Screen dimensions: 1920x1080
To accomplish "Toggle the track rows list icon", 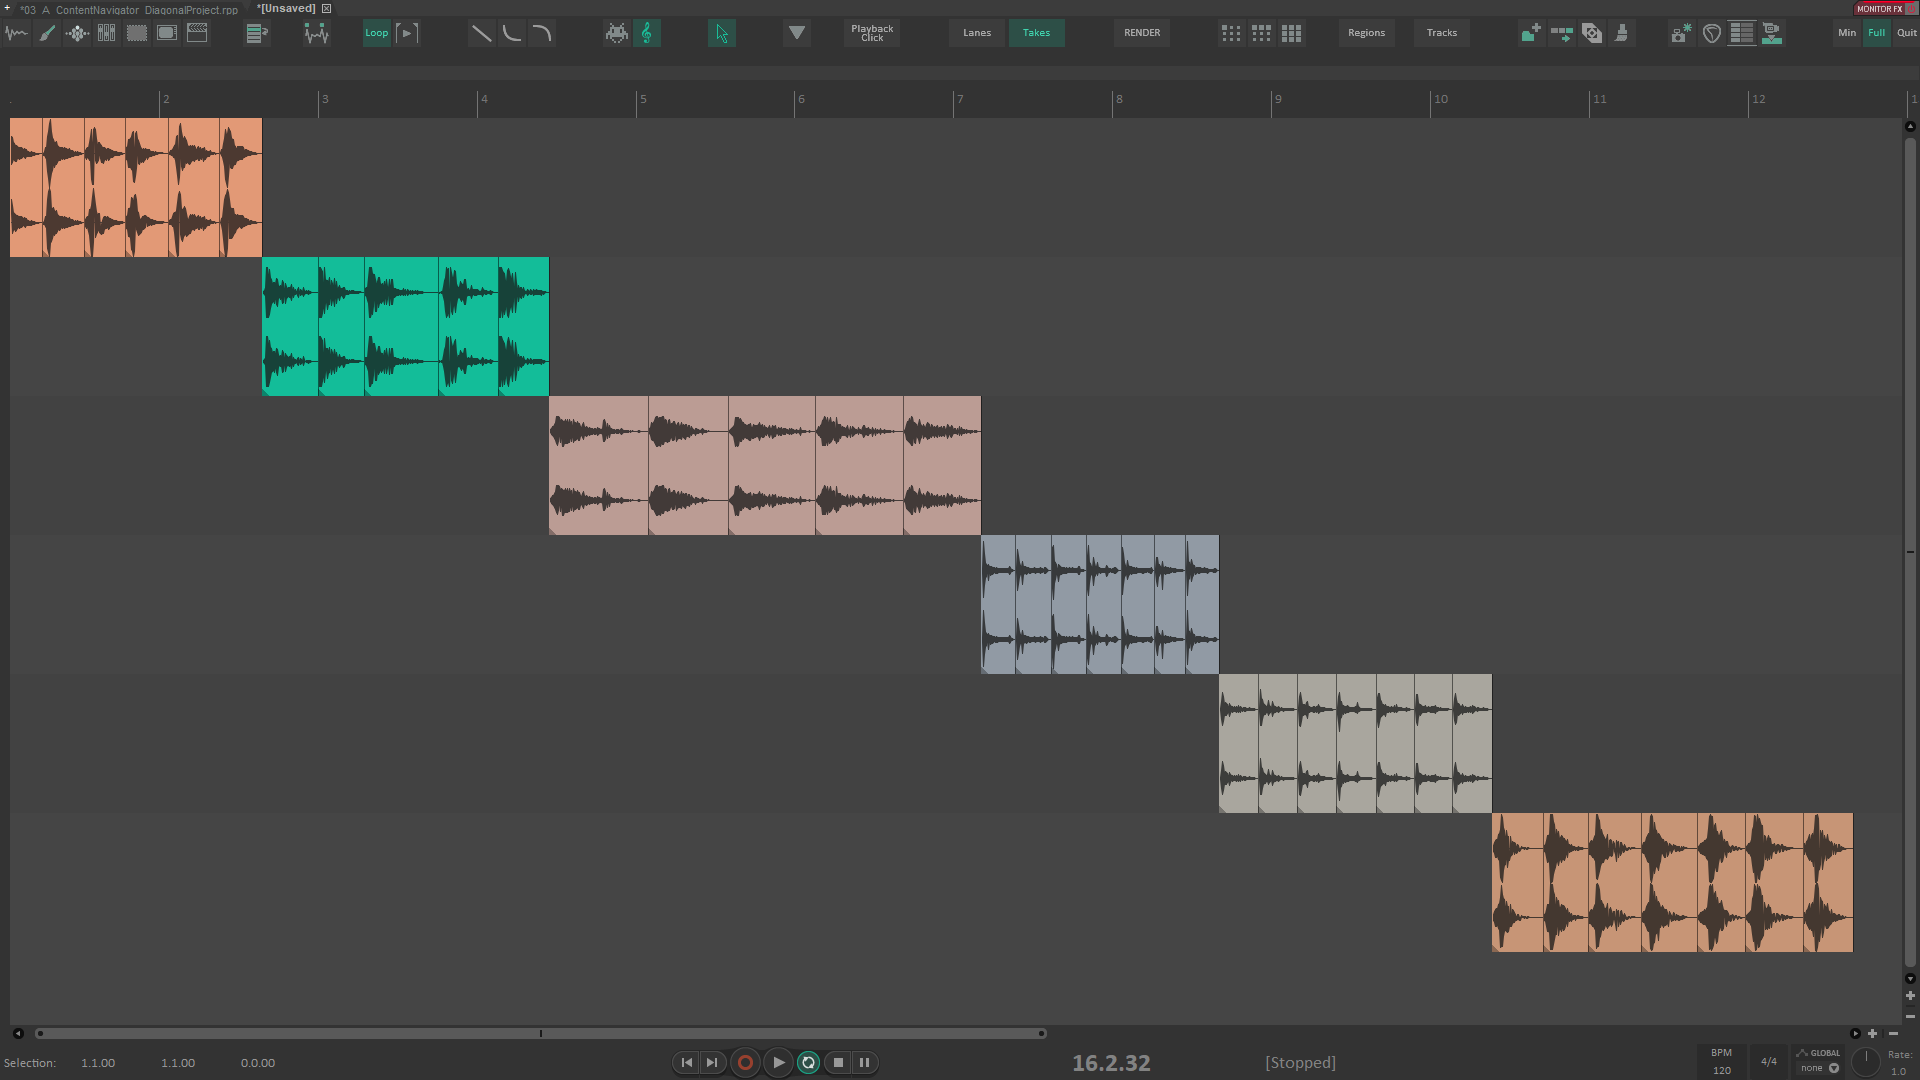I will coord(1742,33).
